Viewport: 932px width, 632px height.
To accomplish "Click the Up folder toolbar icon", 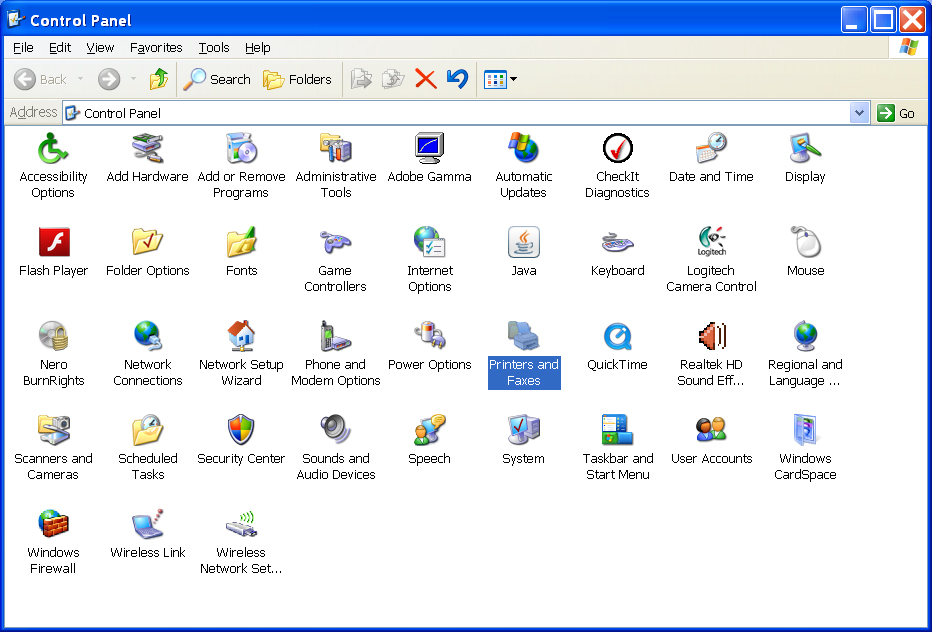I will [x=158, y=79].
